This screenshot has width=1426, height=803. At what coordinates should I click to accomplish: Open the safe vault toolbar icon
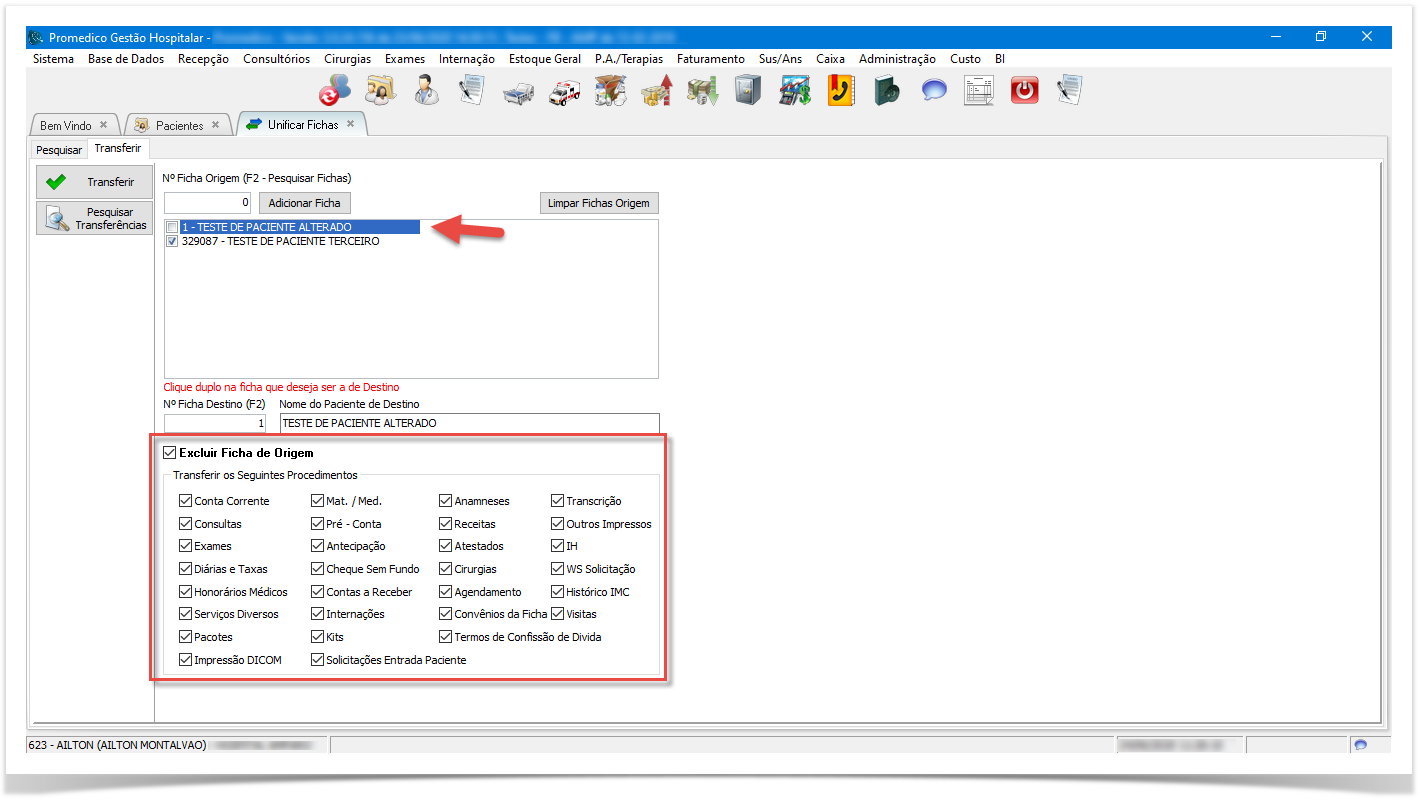point(747,91)
